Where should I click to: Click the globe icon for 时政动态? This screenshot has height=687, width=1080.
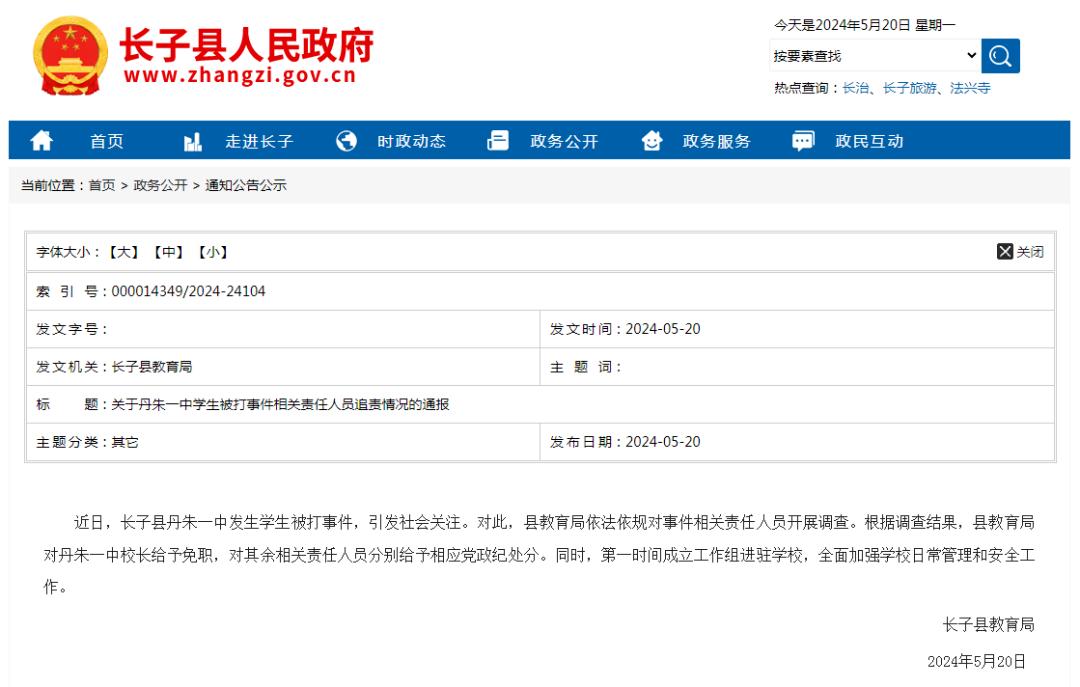[346, 141]
